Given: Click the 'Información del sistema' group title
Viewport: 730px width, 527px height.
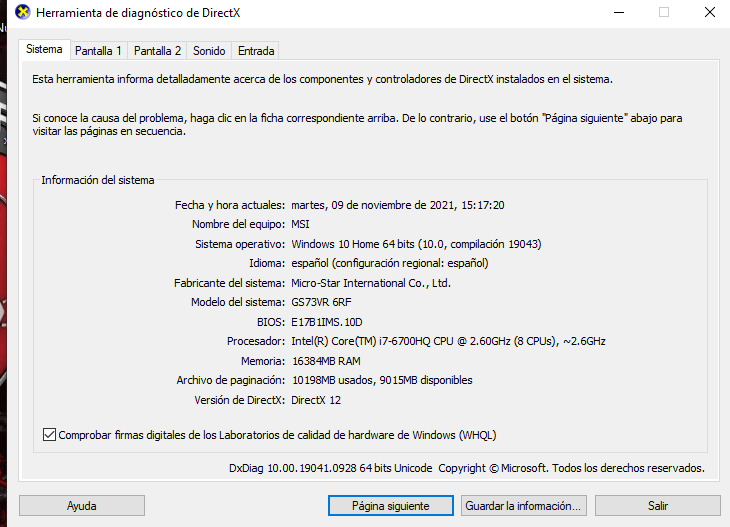Looking at the screenshot, I should tap(98, 180).
